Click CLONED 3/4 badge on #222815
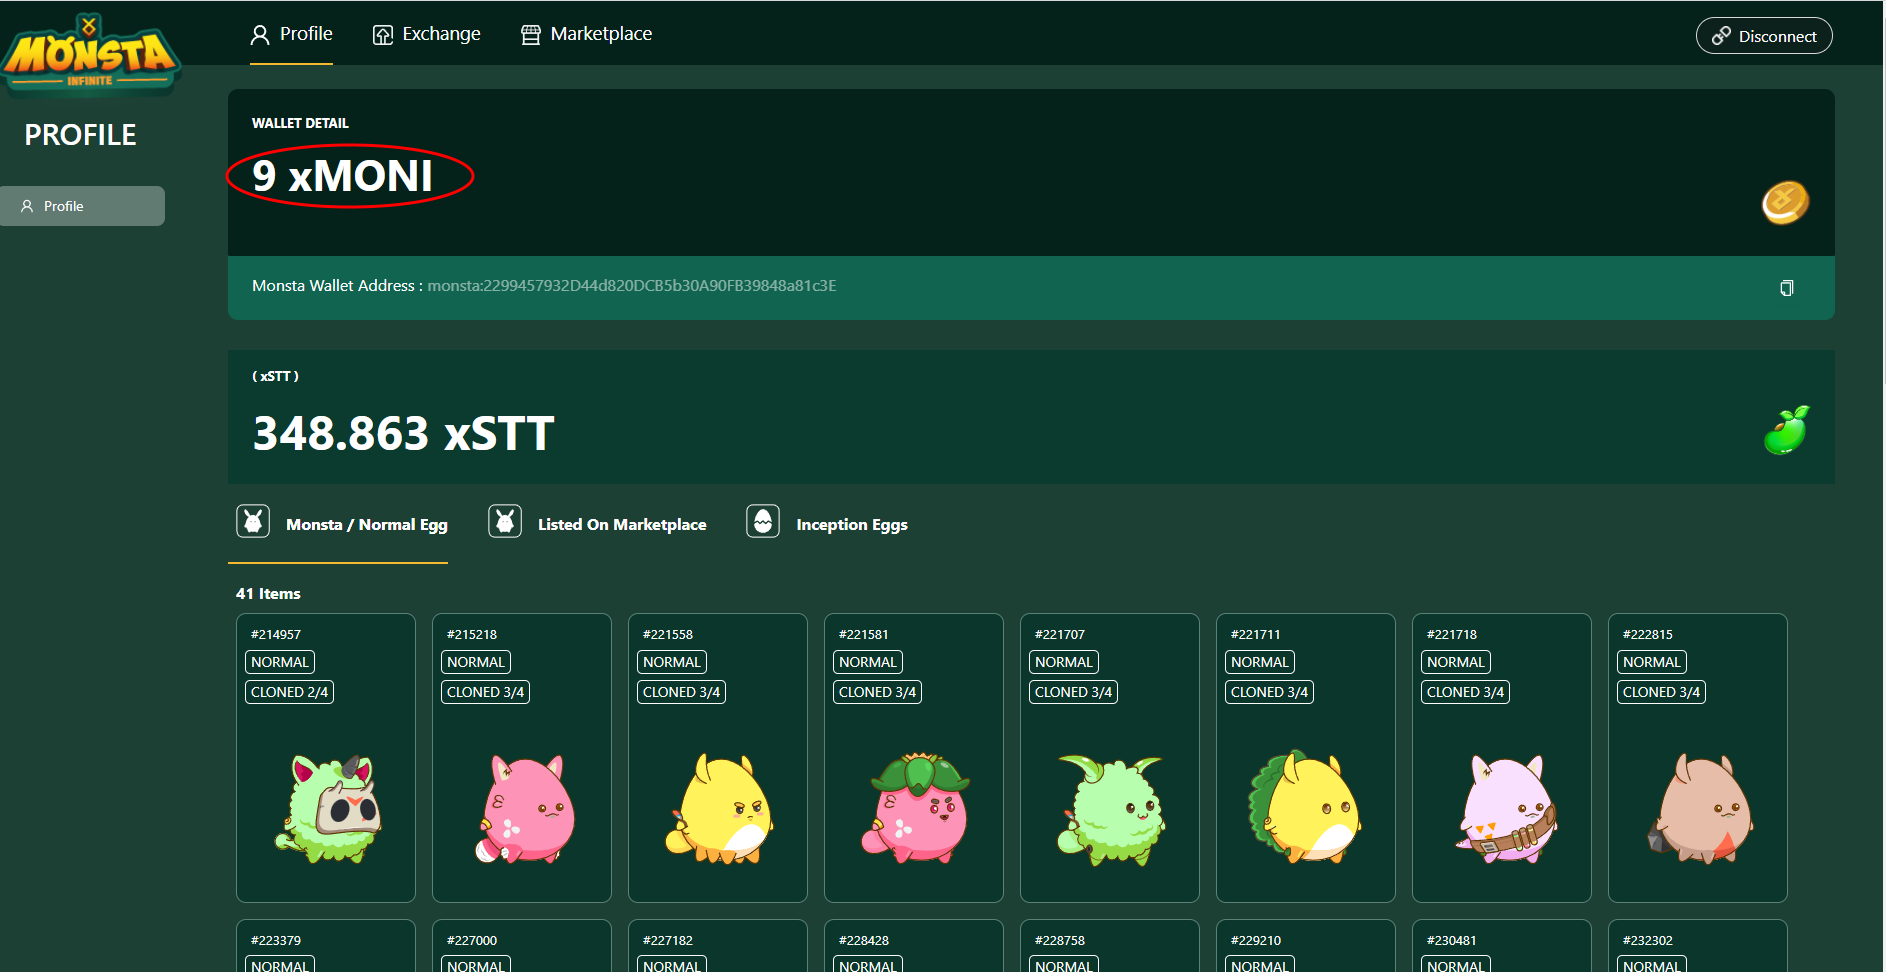This screenshot has width=1886, height=972. 1661,692
